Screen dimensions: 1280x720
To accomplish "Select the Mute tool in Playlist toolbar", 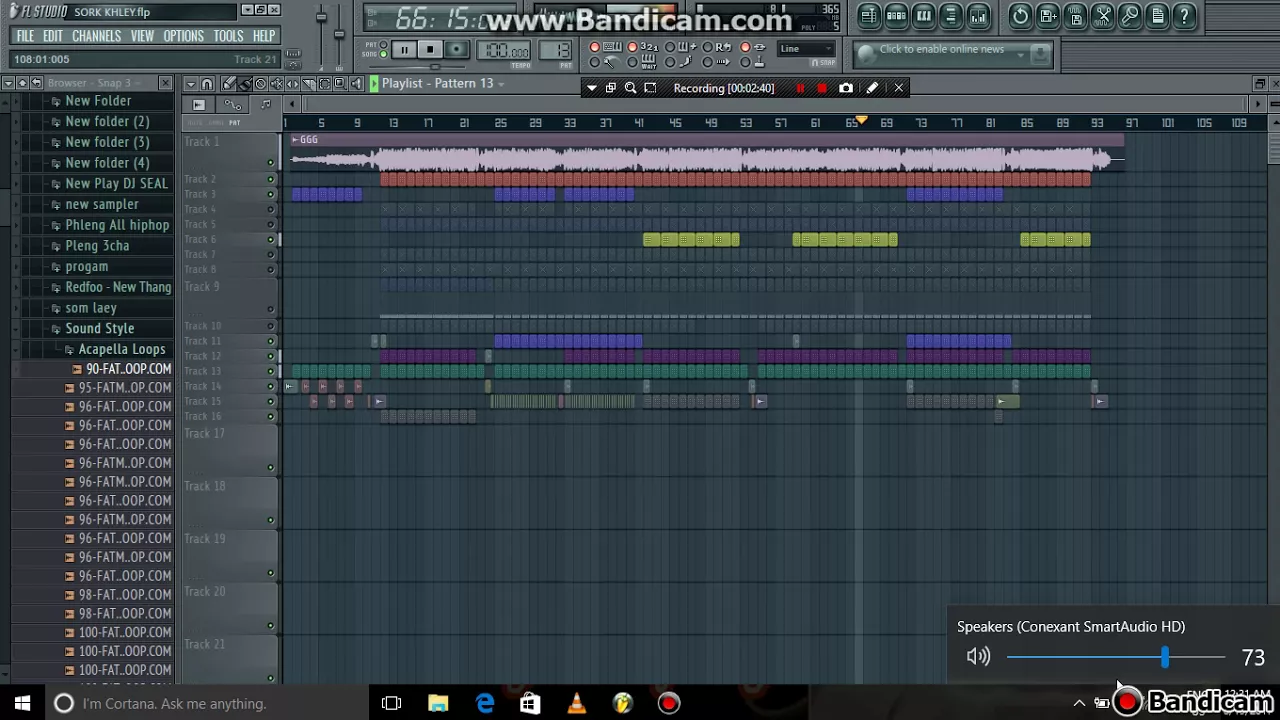I will click(276, 84).
